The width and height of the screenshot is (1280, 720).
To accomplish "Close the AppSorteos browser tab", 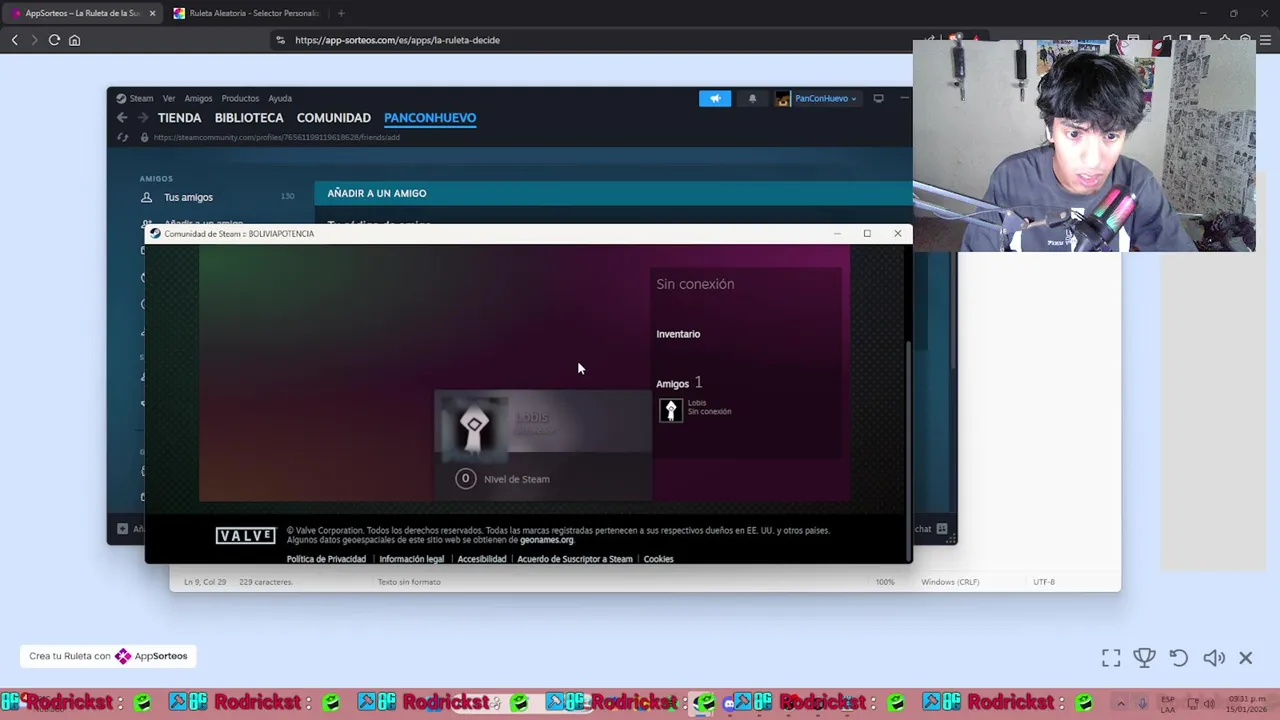I will [x=152, y=13].
